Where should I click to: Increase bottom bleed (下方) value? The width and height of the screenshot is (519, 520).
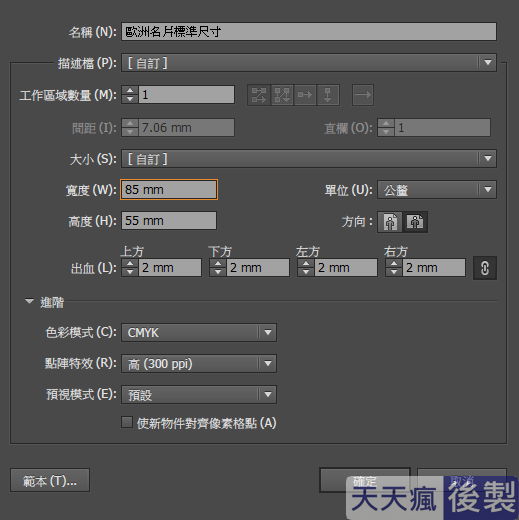coord(218,263)
